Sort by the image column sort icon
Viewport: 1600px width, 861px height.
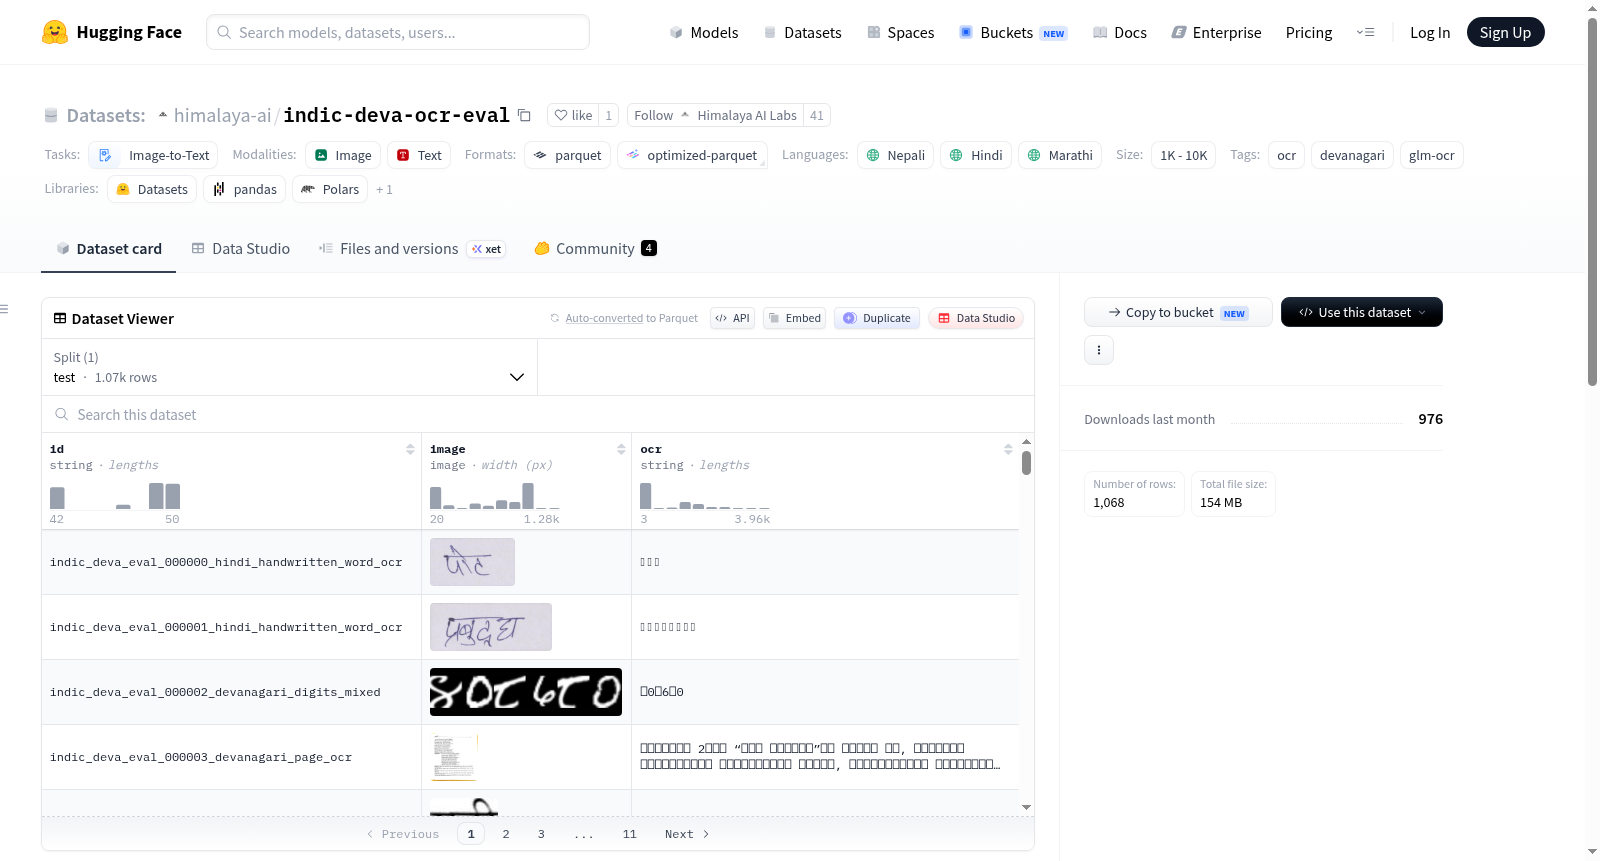point(621,449)
